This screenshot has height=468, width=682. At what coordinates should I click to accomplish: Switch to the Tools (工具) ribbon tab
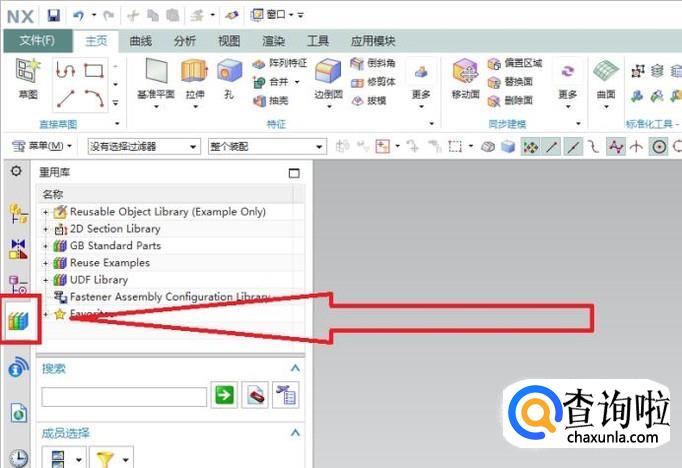(x=318, y=41)
